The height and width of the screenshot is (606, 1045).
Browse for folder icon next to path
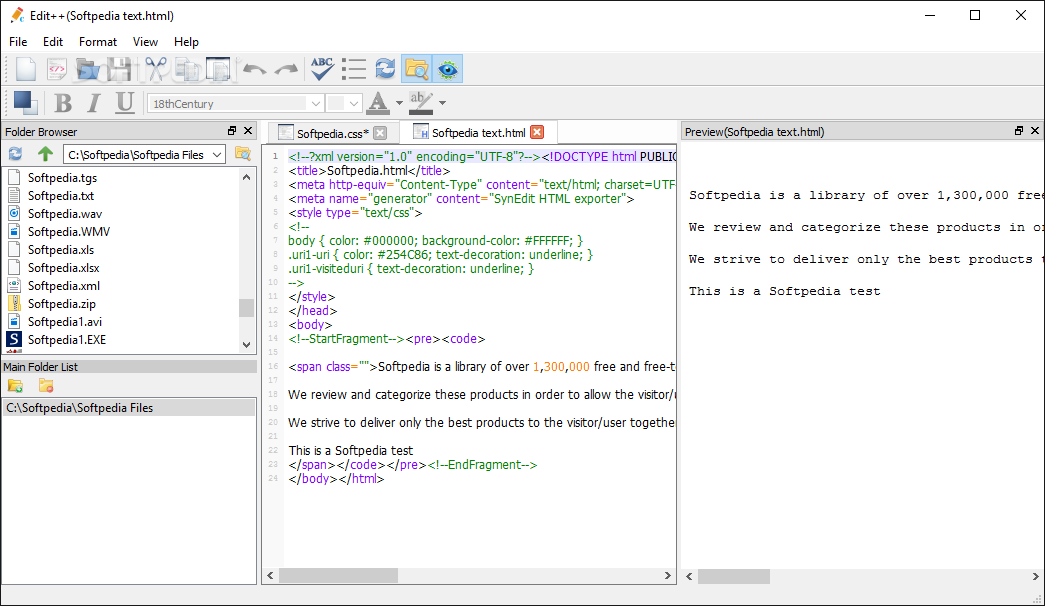[243, 154]
